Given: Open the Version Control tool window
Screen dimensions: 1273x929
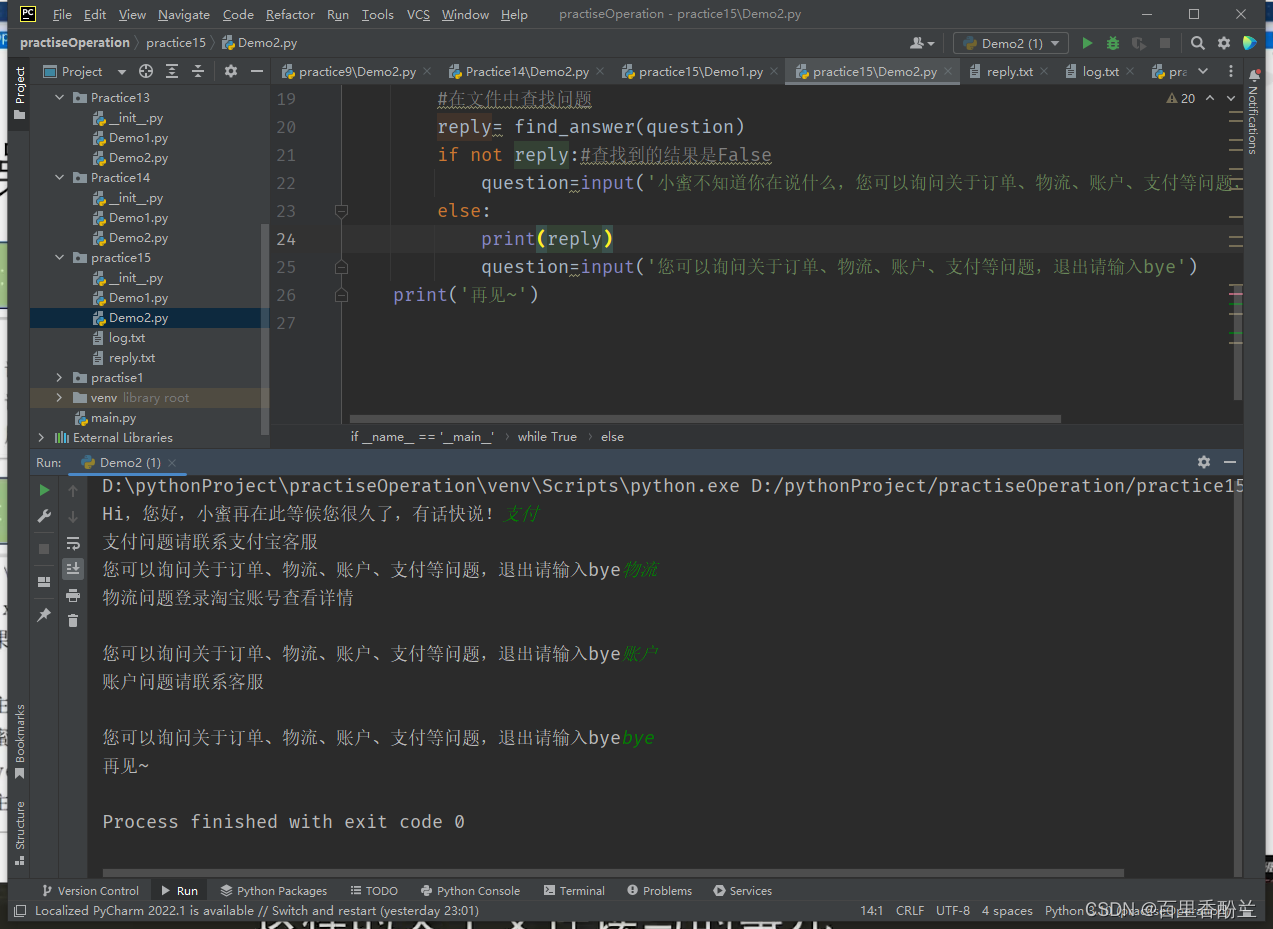Looking at the screenshot, I should point(90,890).
